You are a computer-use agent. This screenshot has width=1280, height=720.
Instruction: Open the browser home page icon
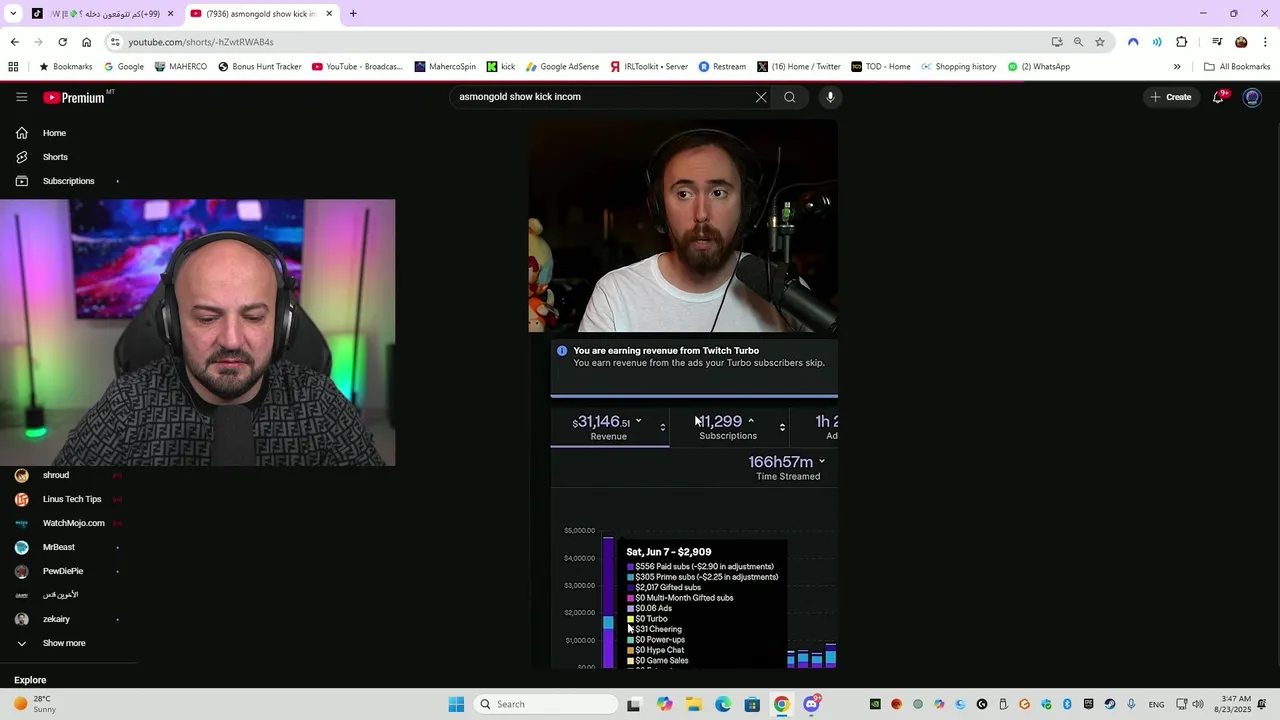(87, 42)
